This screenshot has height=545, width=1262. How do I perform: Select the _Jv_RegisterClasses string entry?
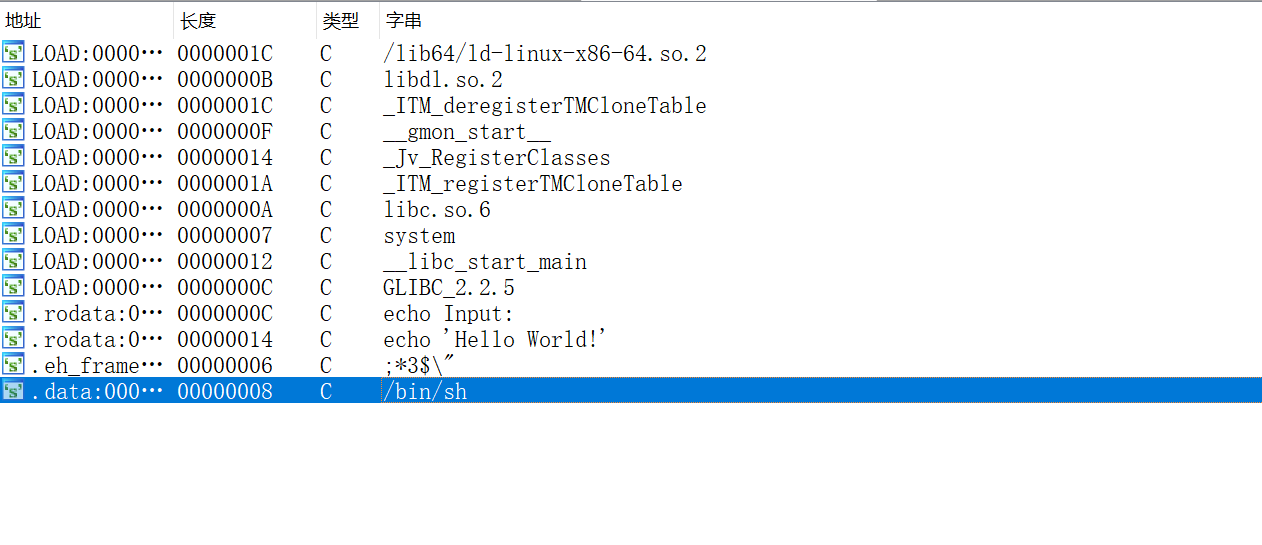coord(497,158)
